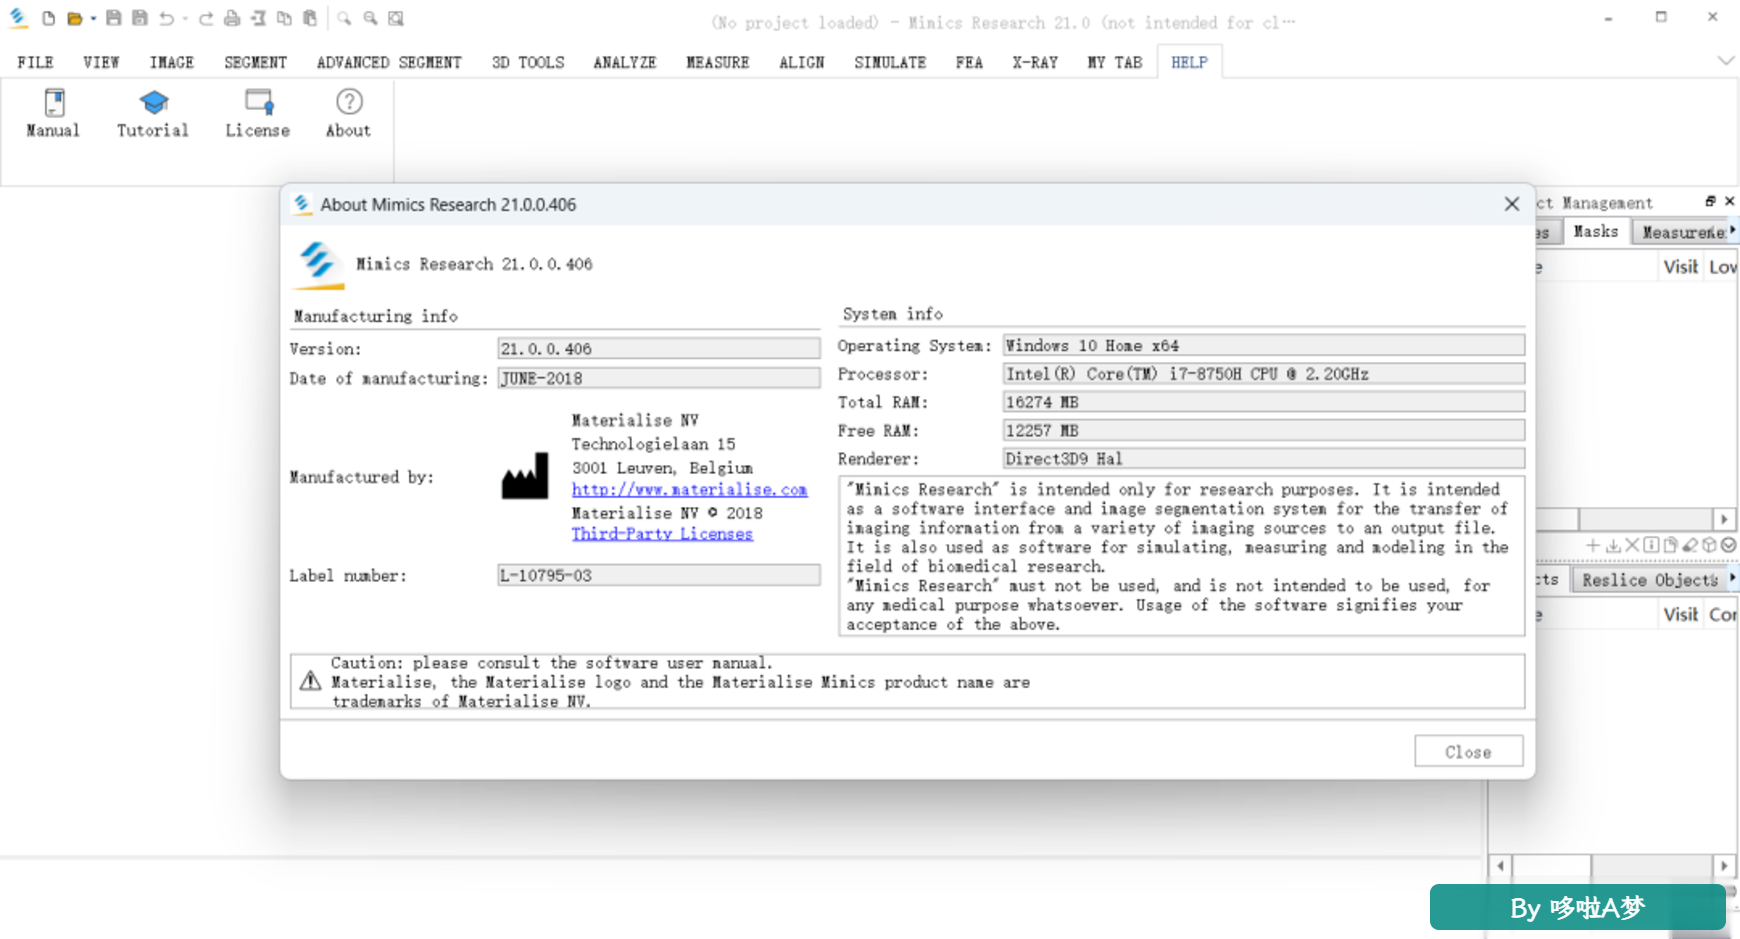Launch the Tutorial from the Help ribbon
Screen dimensions: 1740x939
tap(153, 114)
